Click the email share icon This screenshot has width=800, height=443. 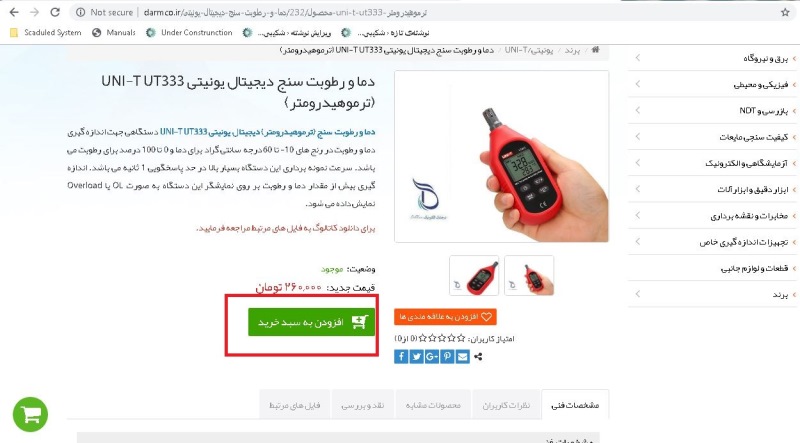[x=462, y=356]
